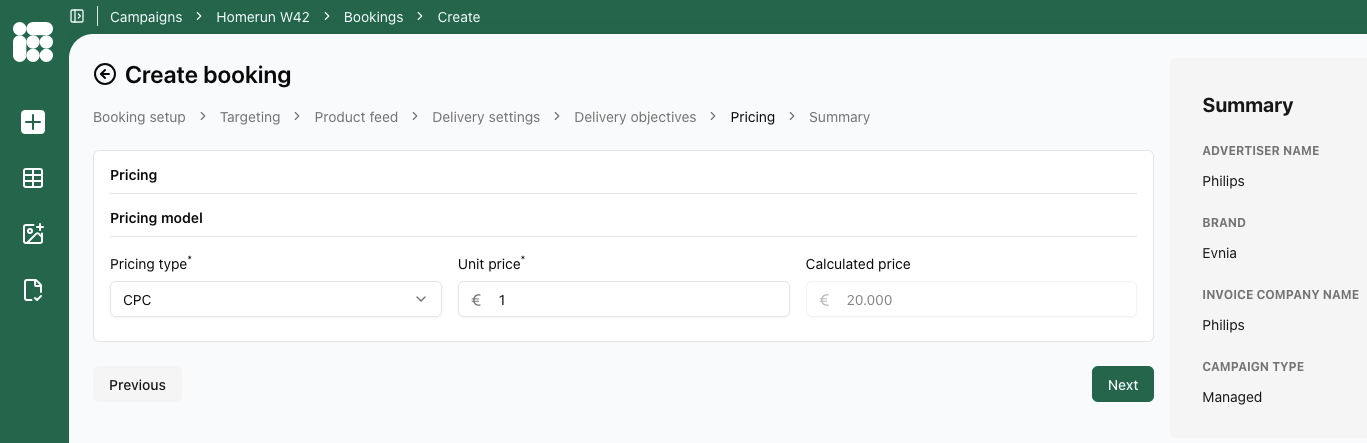1367x443 pixels.
Task: Go back using the arrow beside Create booking
Action: point(105,74)
